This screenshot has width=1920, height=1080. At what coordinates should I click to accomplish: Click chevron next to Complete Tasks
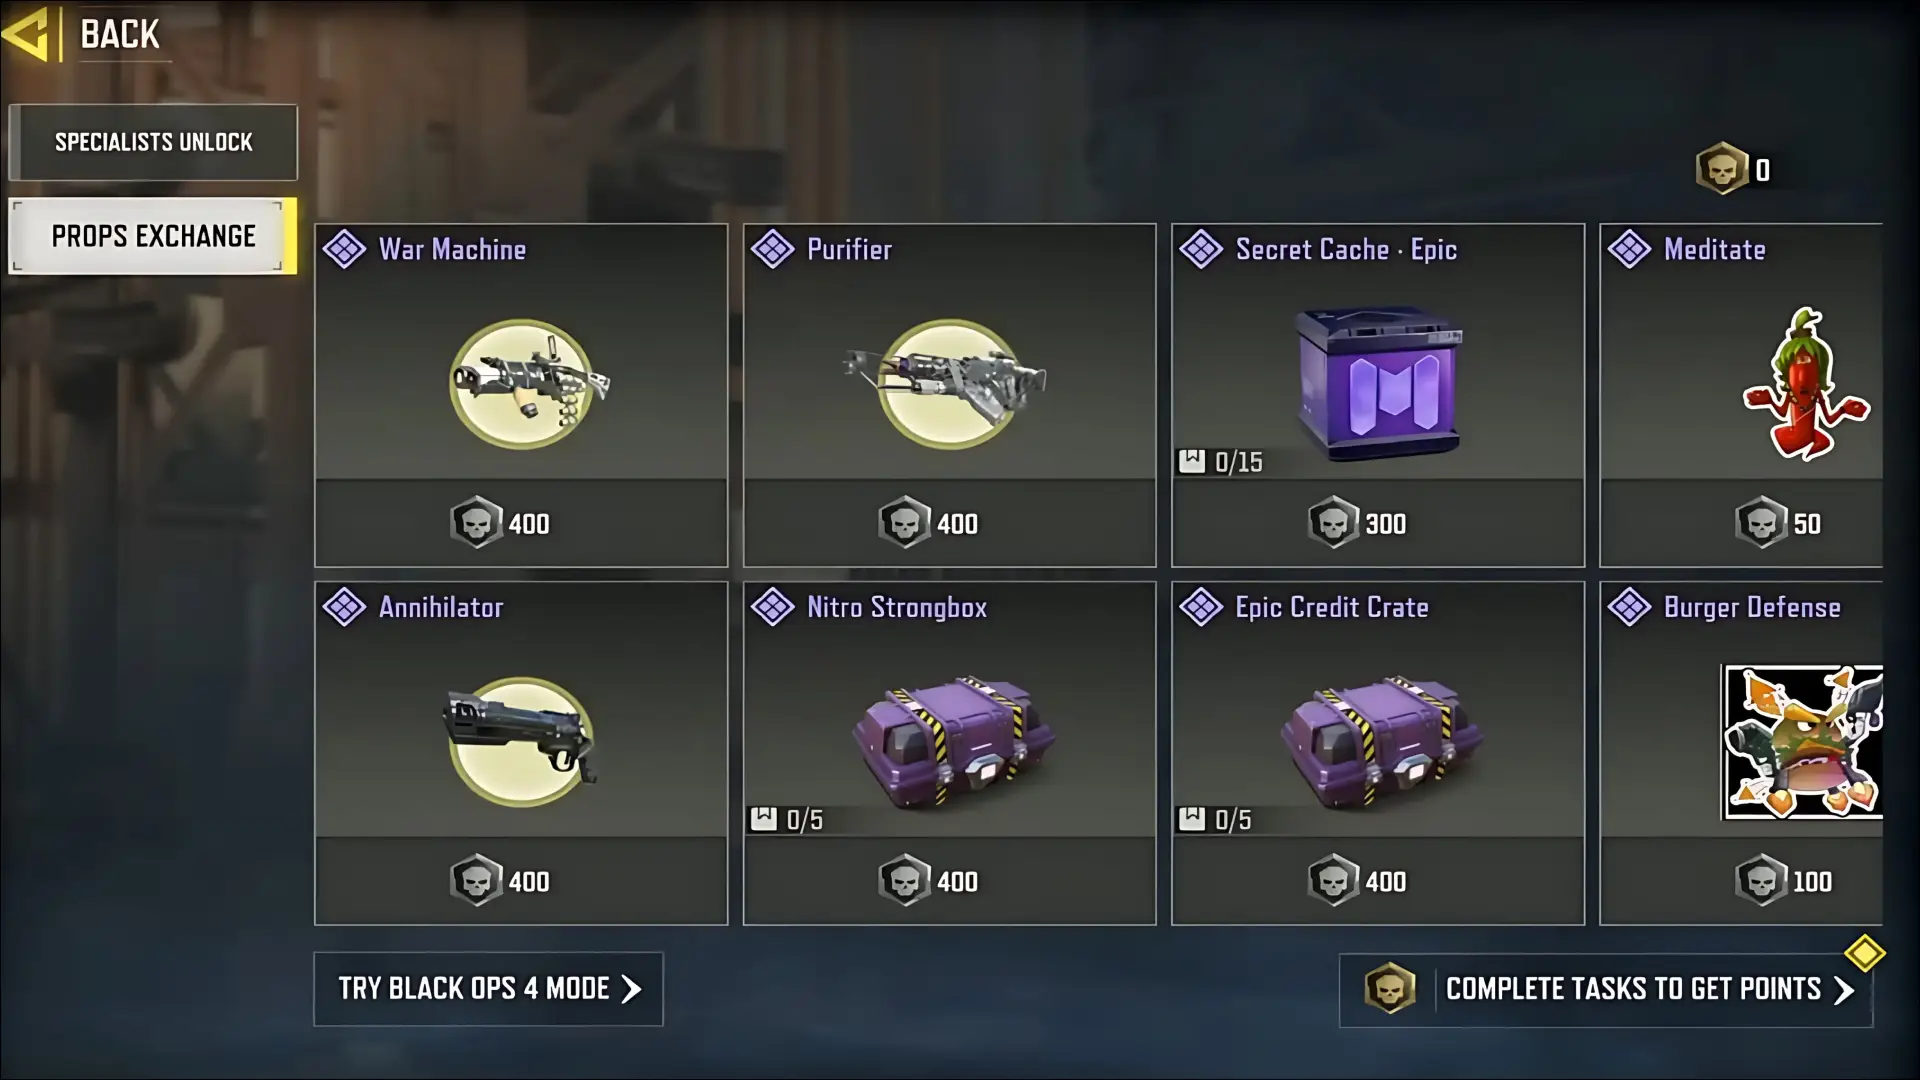[x=1843, y=990]
